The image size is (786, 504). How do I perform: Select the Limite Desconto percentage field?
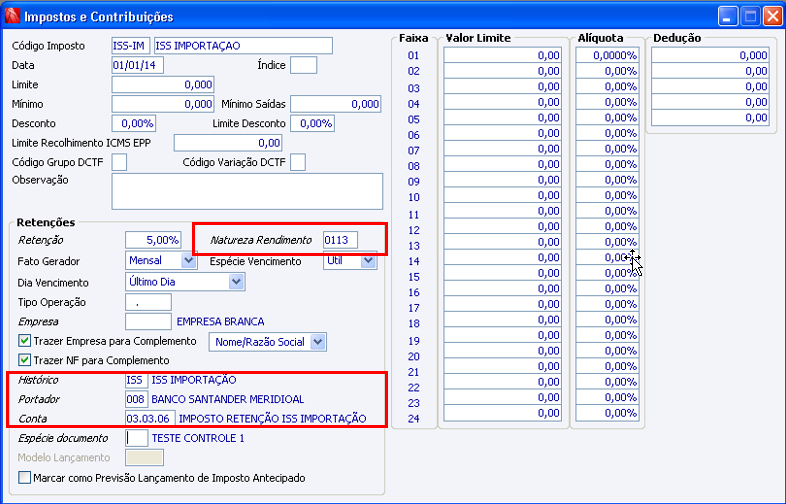pos(312,123)
